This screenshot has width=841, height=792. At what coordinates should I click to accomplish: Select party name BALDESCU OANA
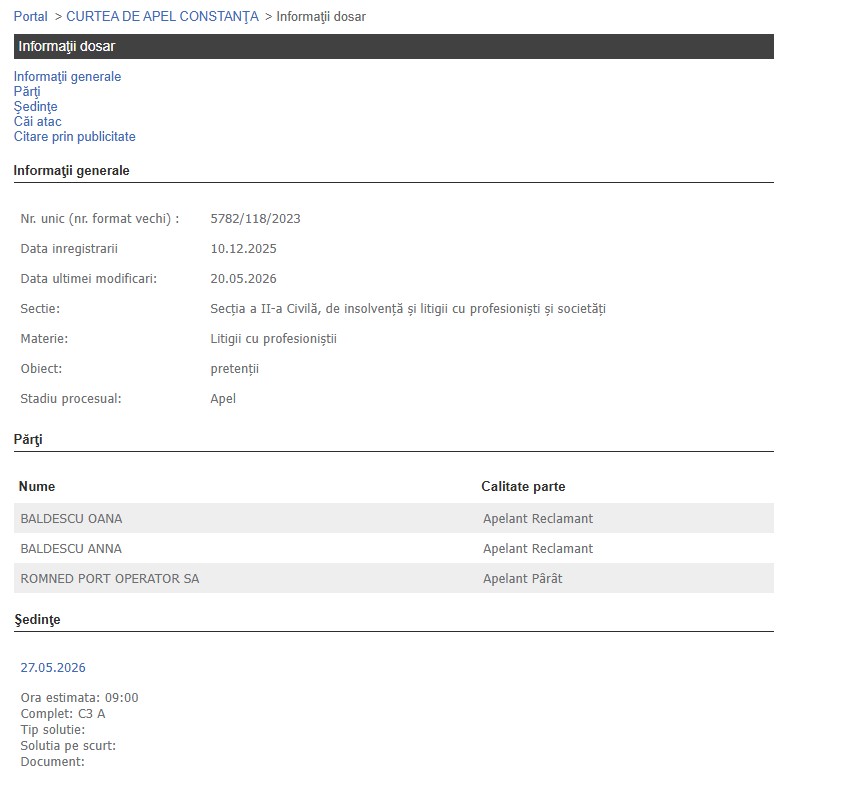[x=71, y=519]
